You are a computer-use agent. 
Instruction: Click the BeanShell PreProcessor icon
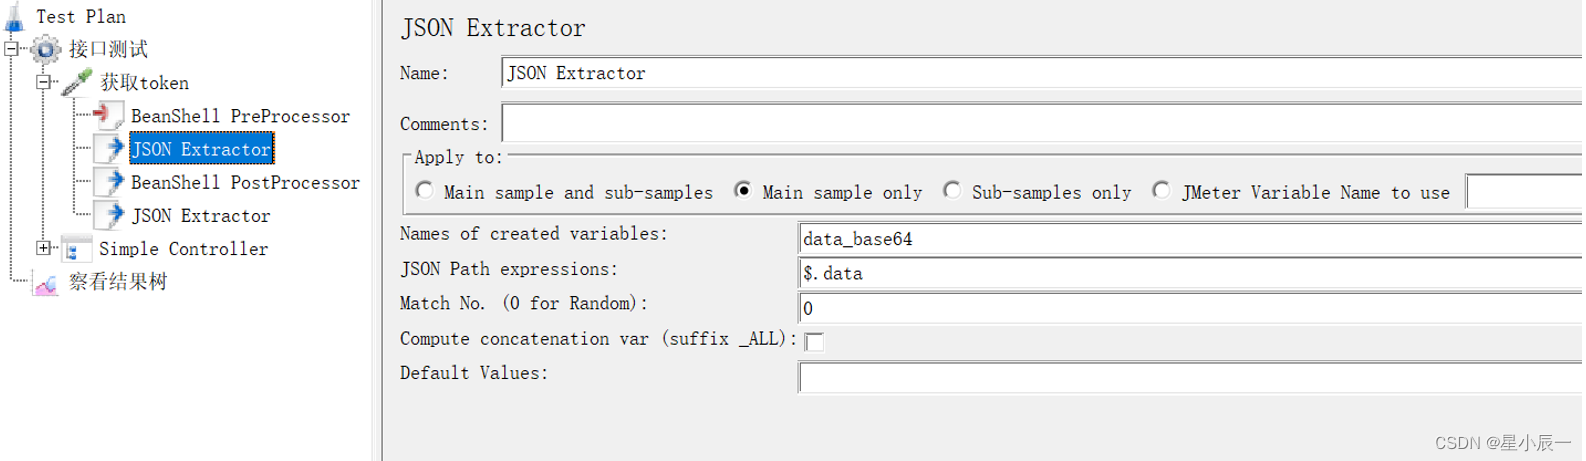click(x=108, y=116)
